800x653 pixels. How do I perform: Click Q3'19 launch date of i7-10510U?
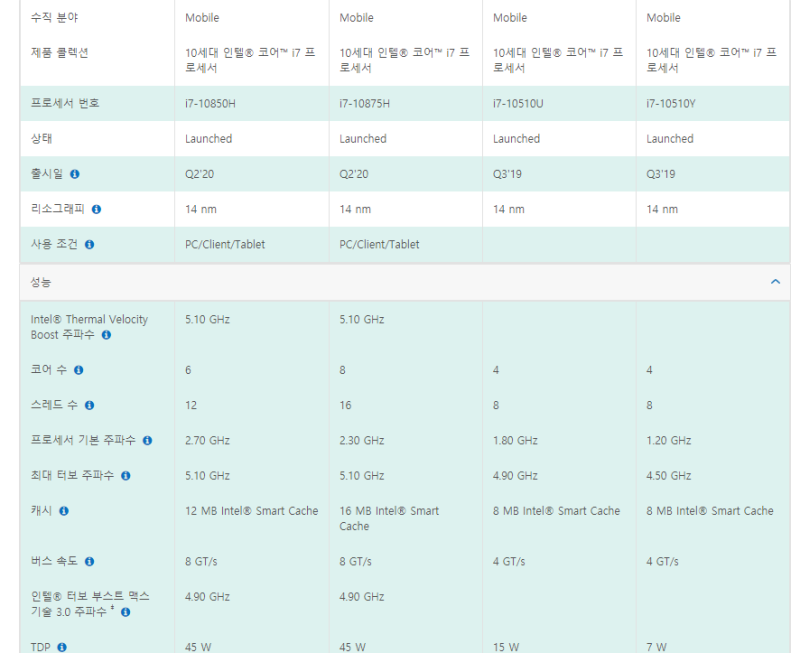point(507,174)
